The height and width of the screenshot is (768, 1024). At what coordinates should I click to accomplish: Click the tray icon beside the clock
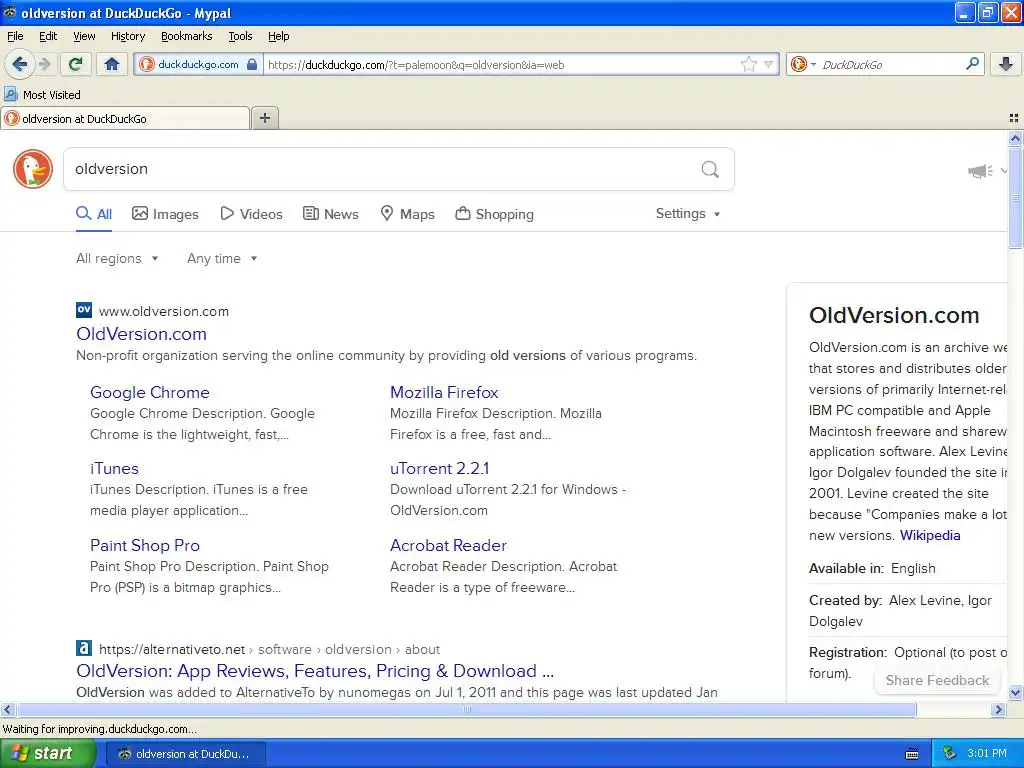click(950, 754)
